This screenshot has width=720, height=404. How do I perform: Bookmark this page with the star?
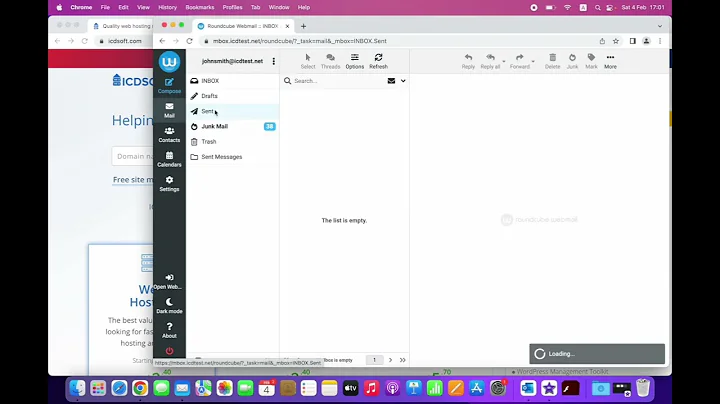pos(616,41)
